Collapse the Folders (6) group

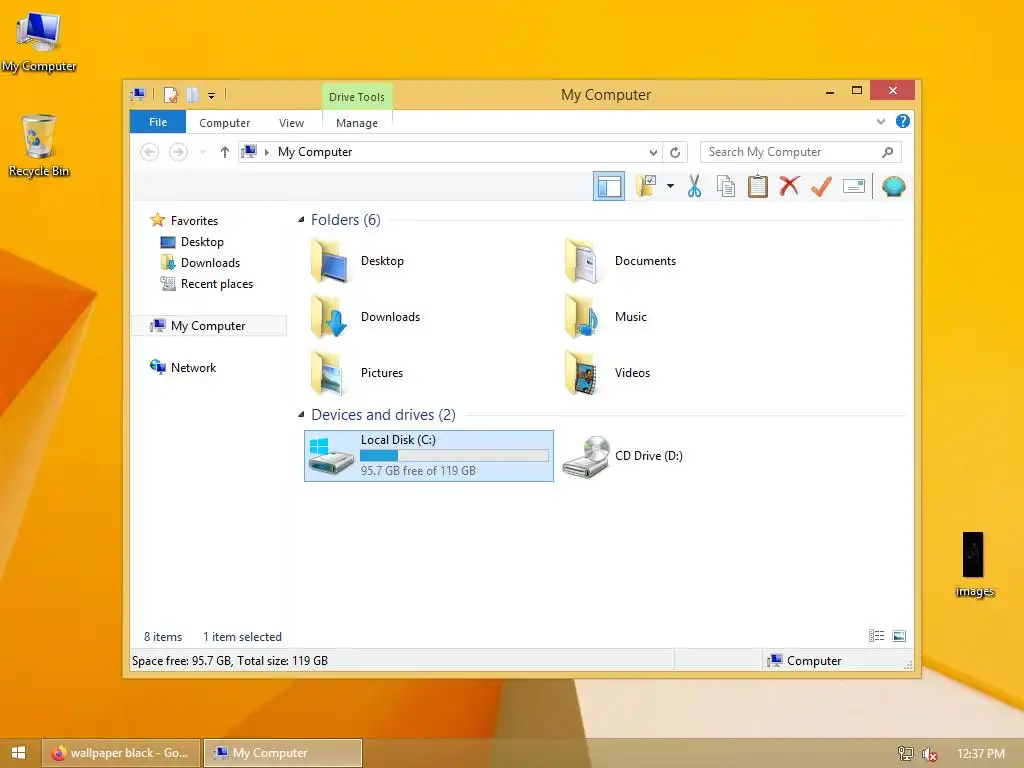tap(301, 219)
